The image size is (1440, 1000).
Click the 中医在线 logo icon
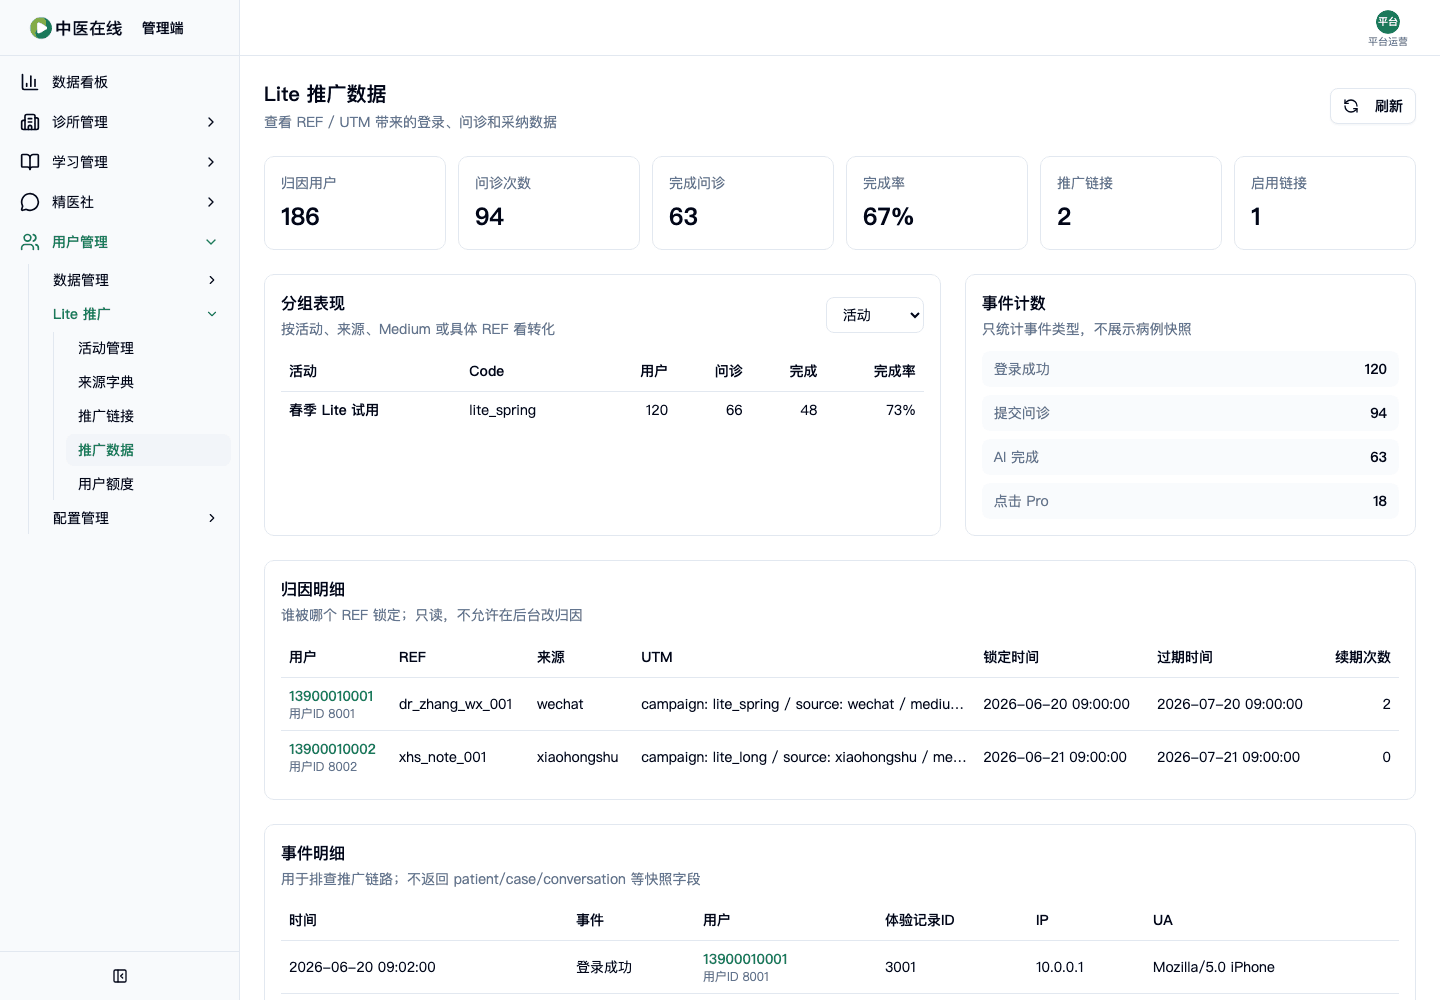41,28
